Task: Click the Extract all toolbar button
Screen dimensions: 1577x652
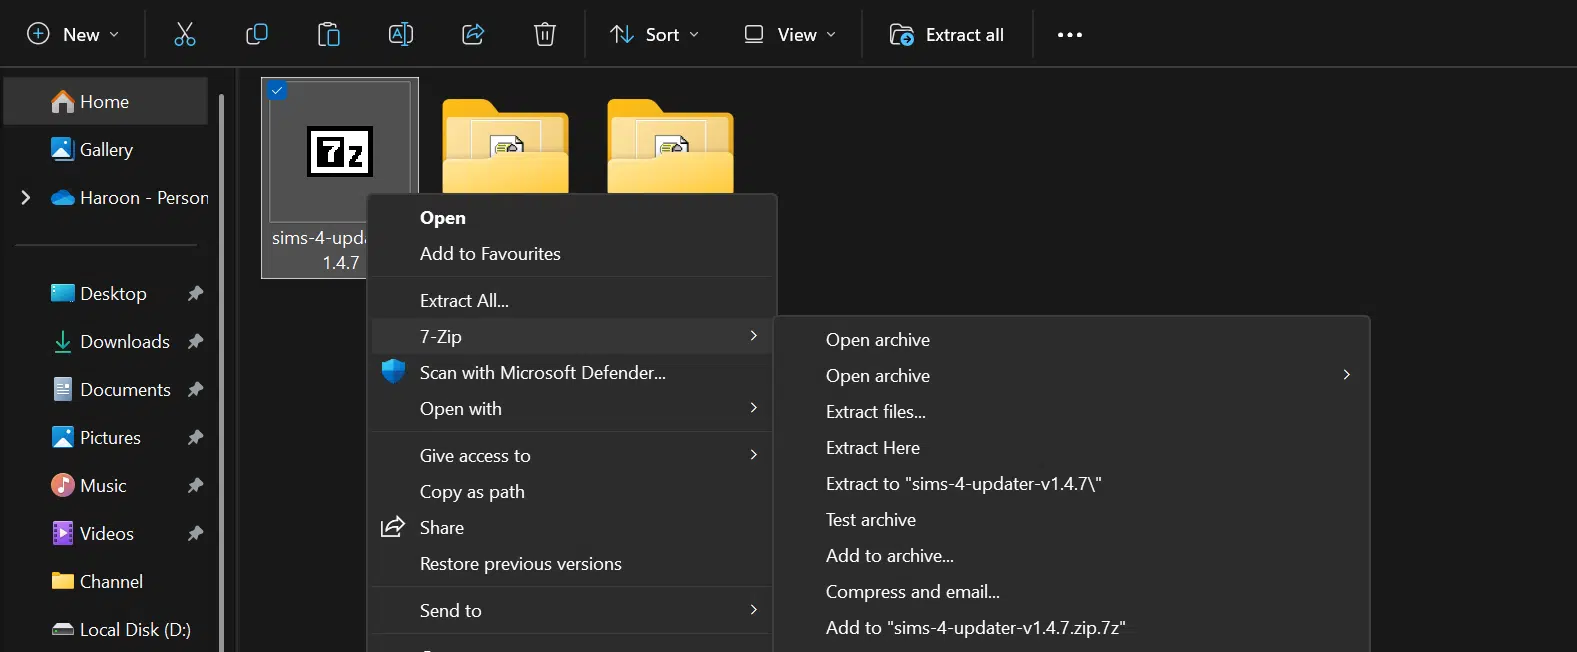Action: [947, 35]
